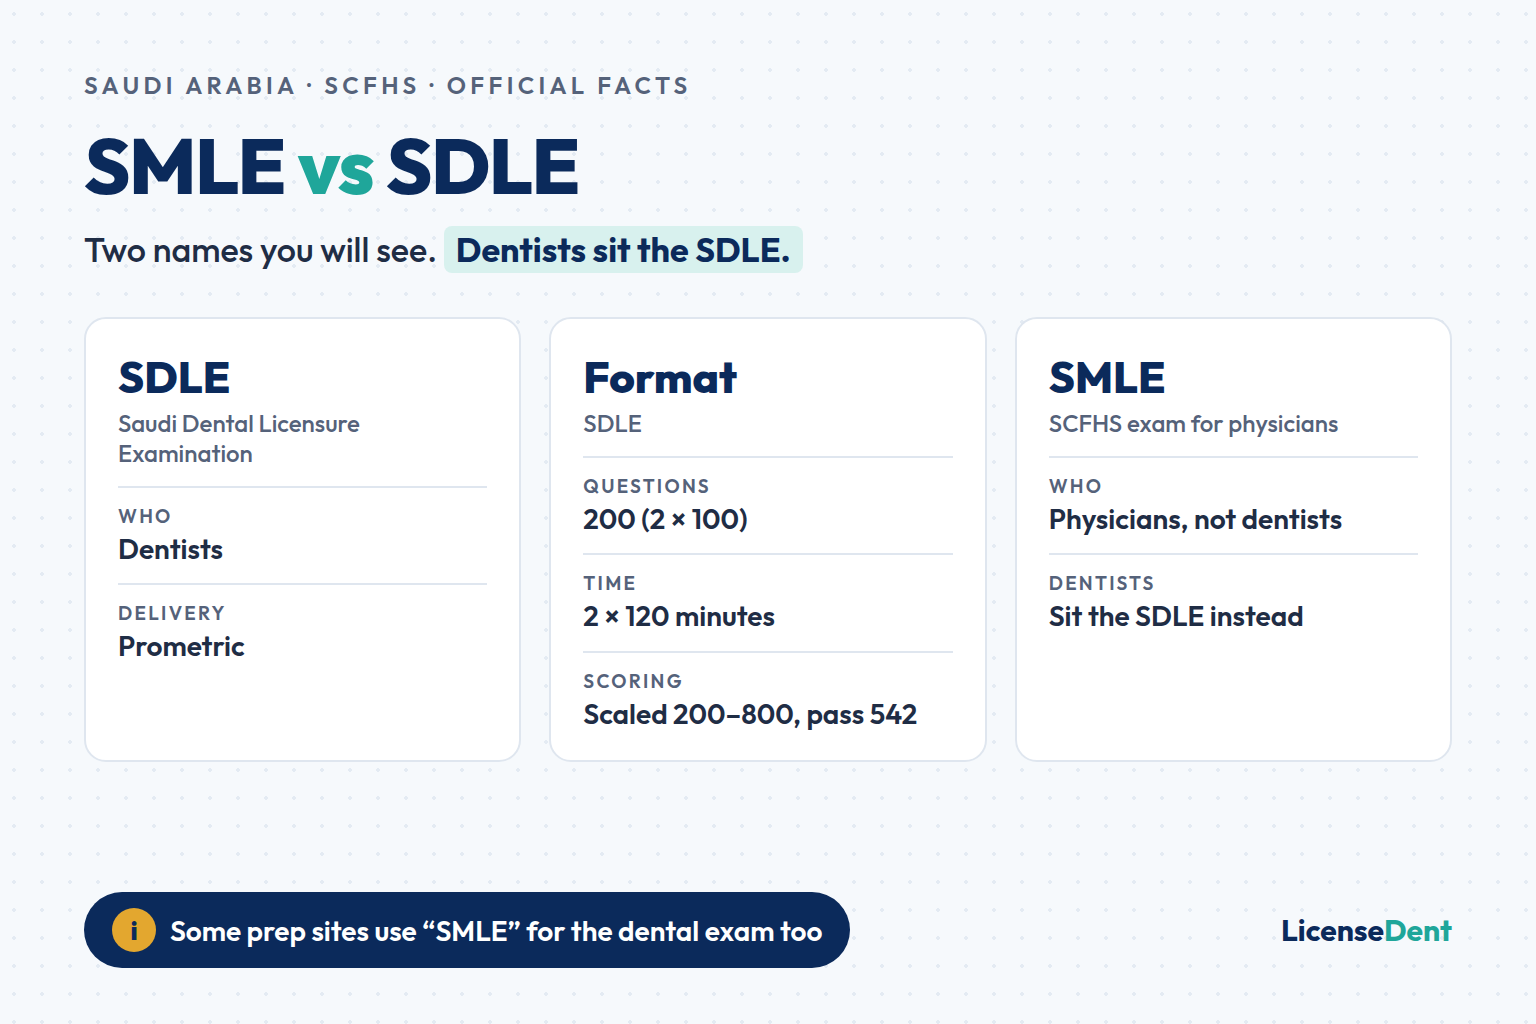Select the "2 × 120 minutes" value
Viewport: 1536px width, 1024px height.
pos(679,616)
